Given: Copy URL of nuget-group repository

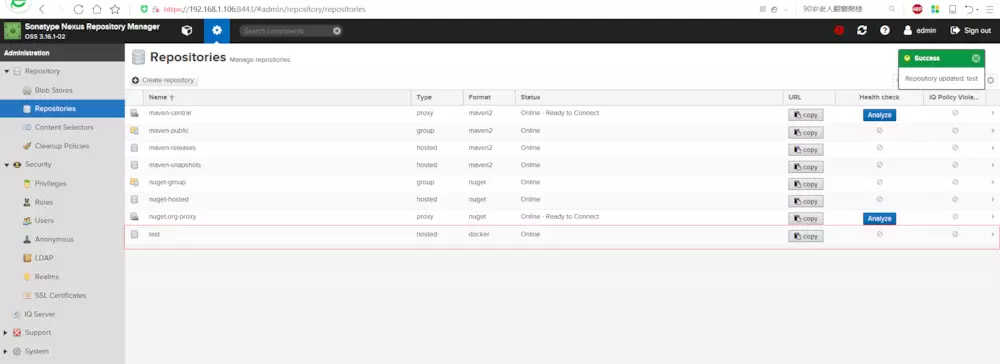Looking at the screenshot, I should (x=805, y=184).
